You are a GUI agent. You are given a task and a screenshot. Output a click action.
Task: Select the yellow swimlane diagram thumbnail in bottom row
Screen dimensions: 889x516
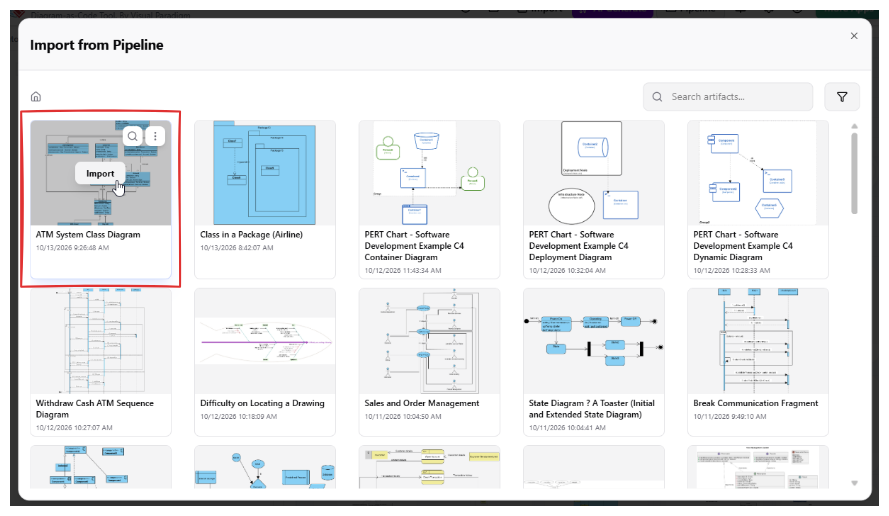(x=429, y=467)
